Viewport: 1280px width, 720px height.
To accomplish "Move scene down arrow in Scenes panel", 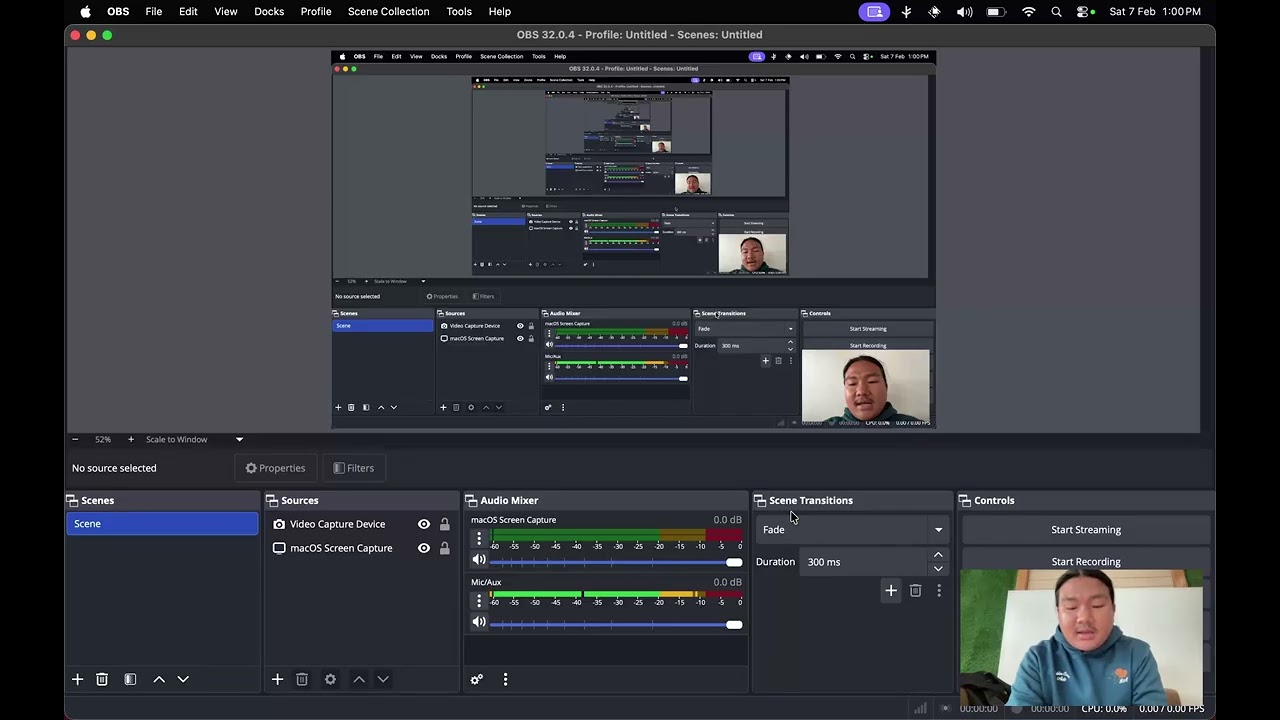I will point(183,679).
